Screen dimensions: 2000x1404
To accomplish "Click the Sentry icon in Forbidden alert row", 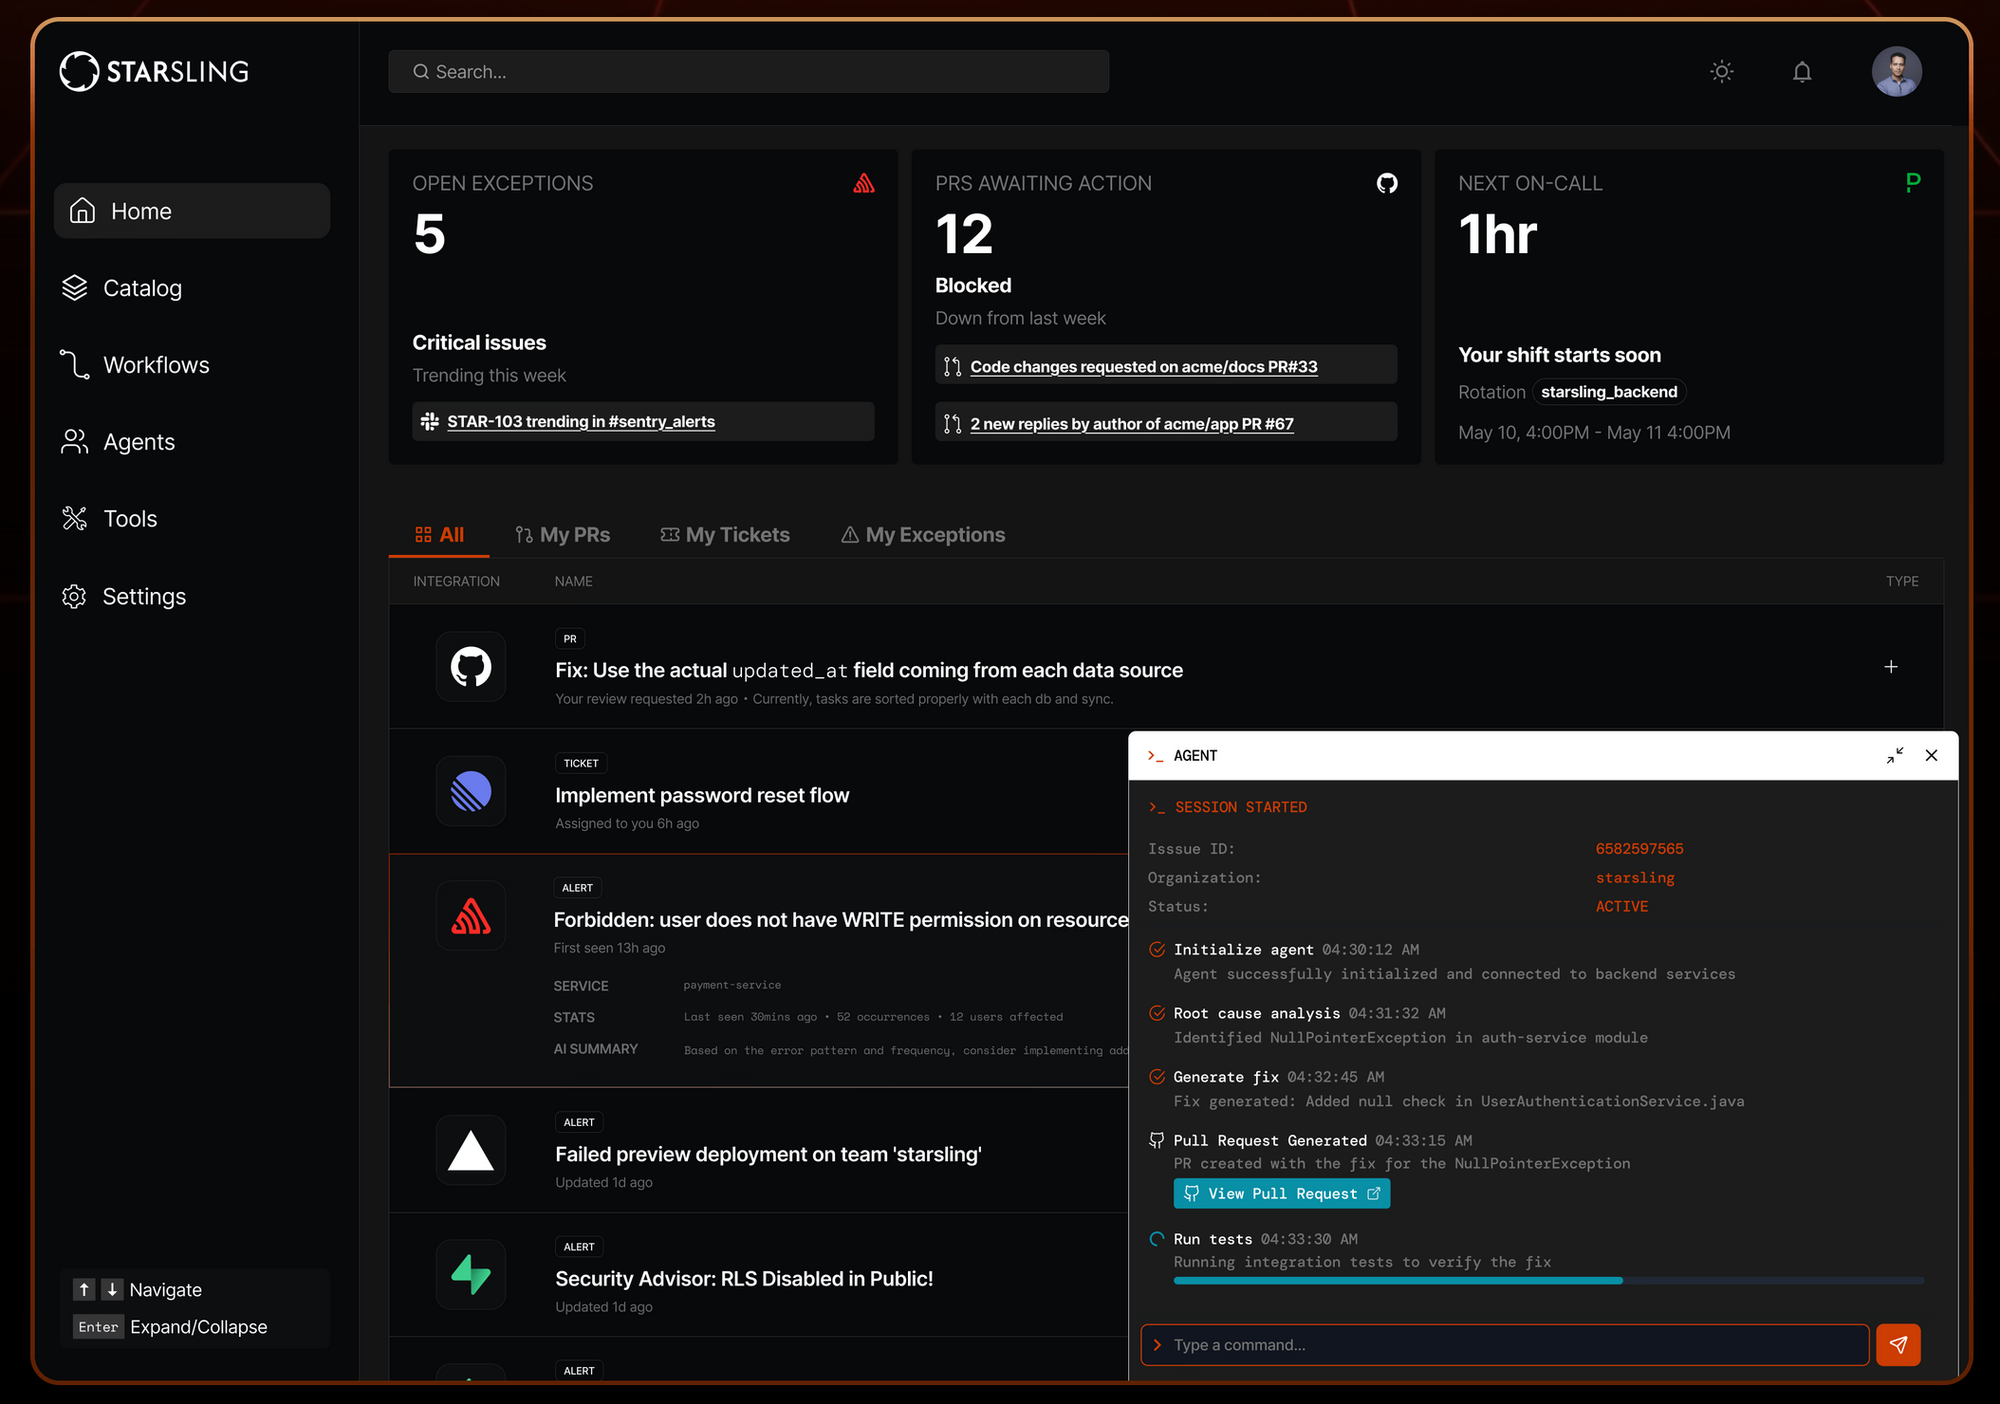I will click(x=471, y=916).
